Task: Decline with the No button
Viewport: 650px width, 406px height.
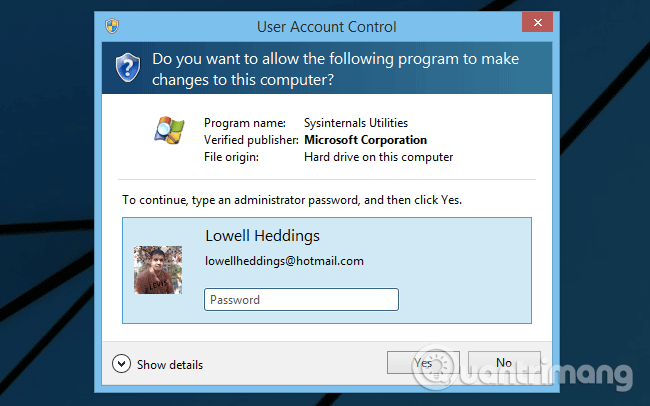Action: click(504, 362)
